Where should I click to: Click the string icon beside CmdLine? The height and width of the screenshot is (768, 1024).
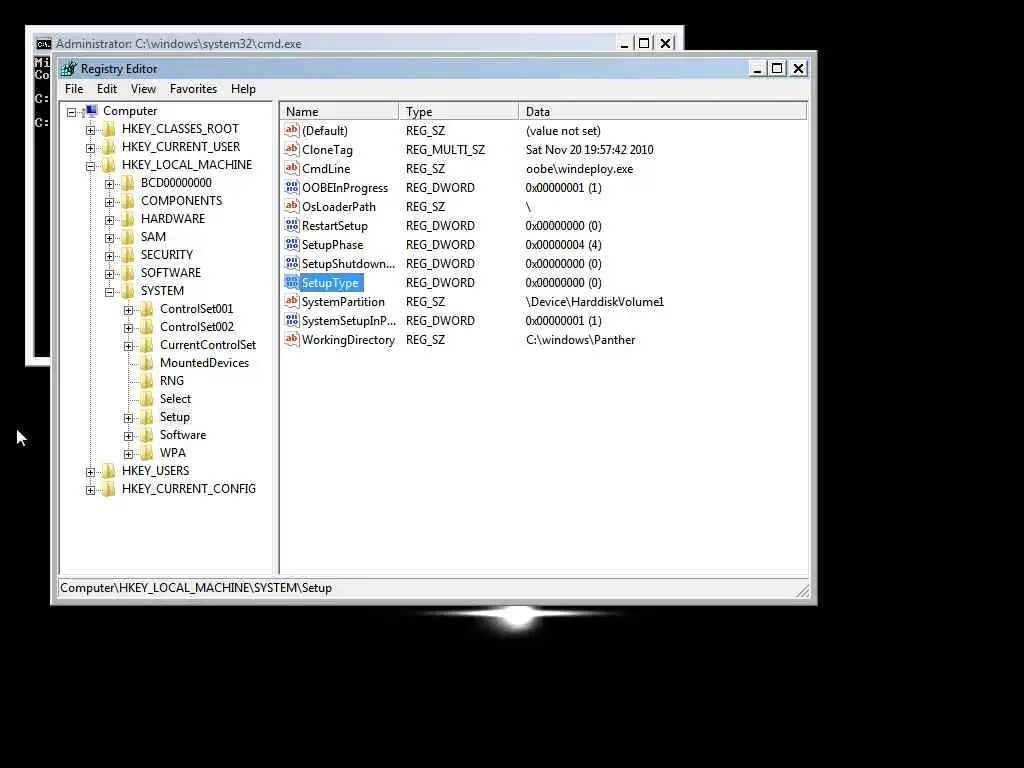(x=292, y=168)
